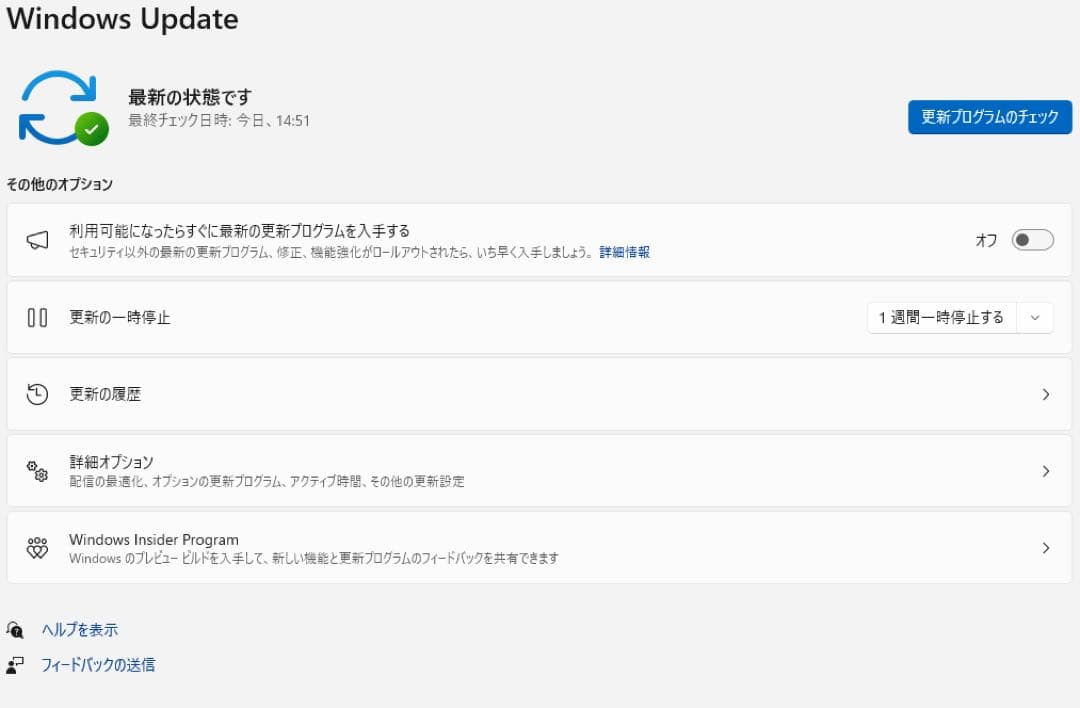Enable the 利用可能になったらすぐに最新の更新プログラムを入手する toggle

1033,240
